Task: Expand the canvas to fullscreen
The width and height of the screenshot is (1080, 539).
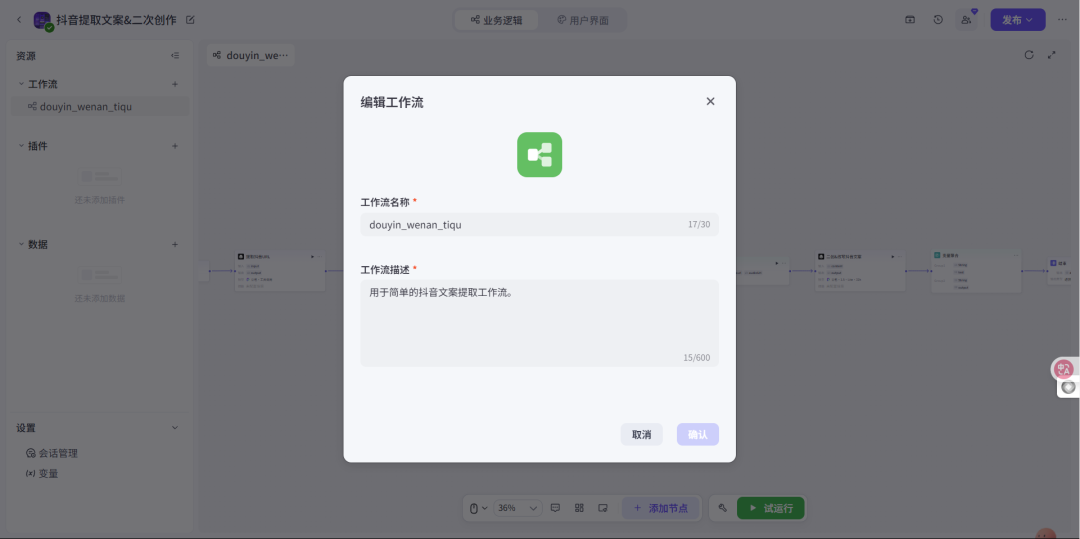Action: [1052, 55]
